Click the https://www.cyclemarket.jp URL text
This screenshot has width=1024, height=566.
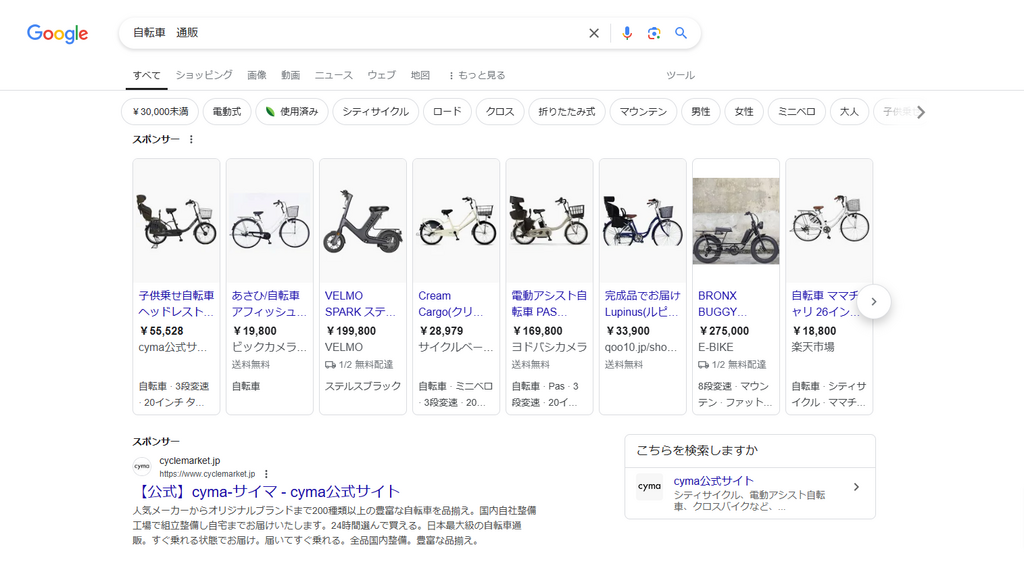(207, 474)
